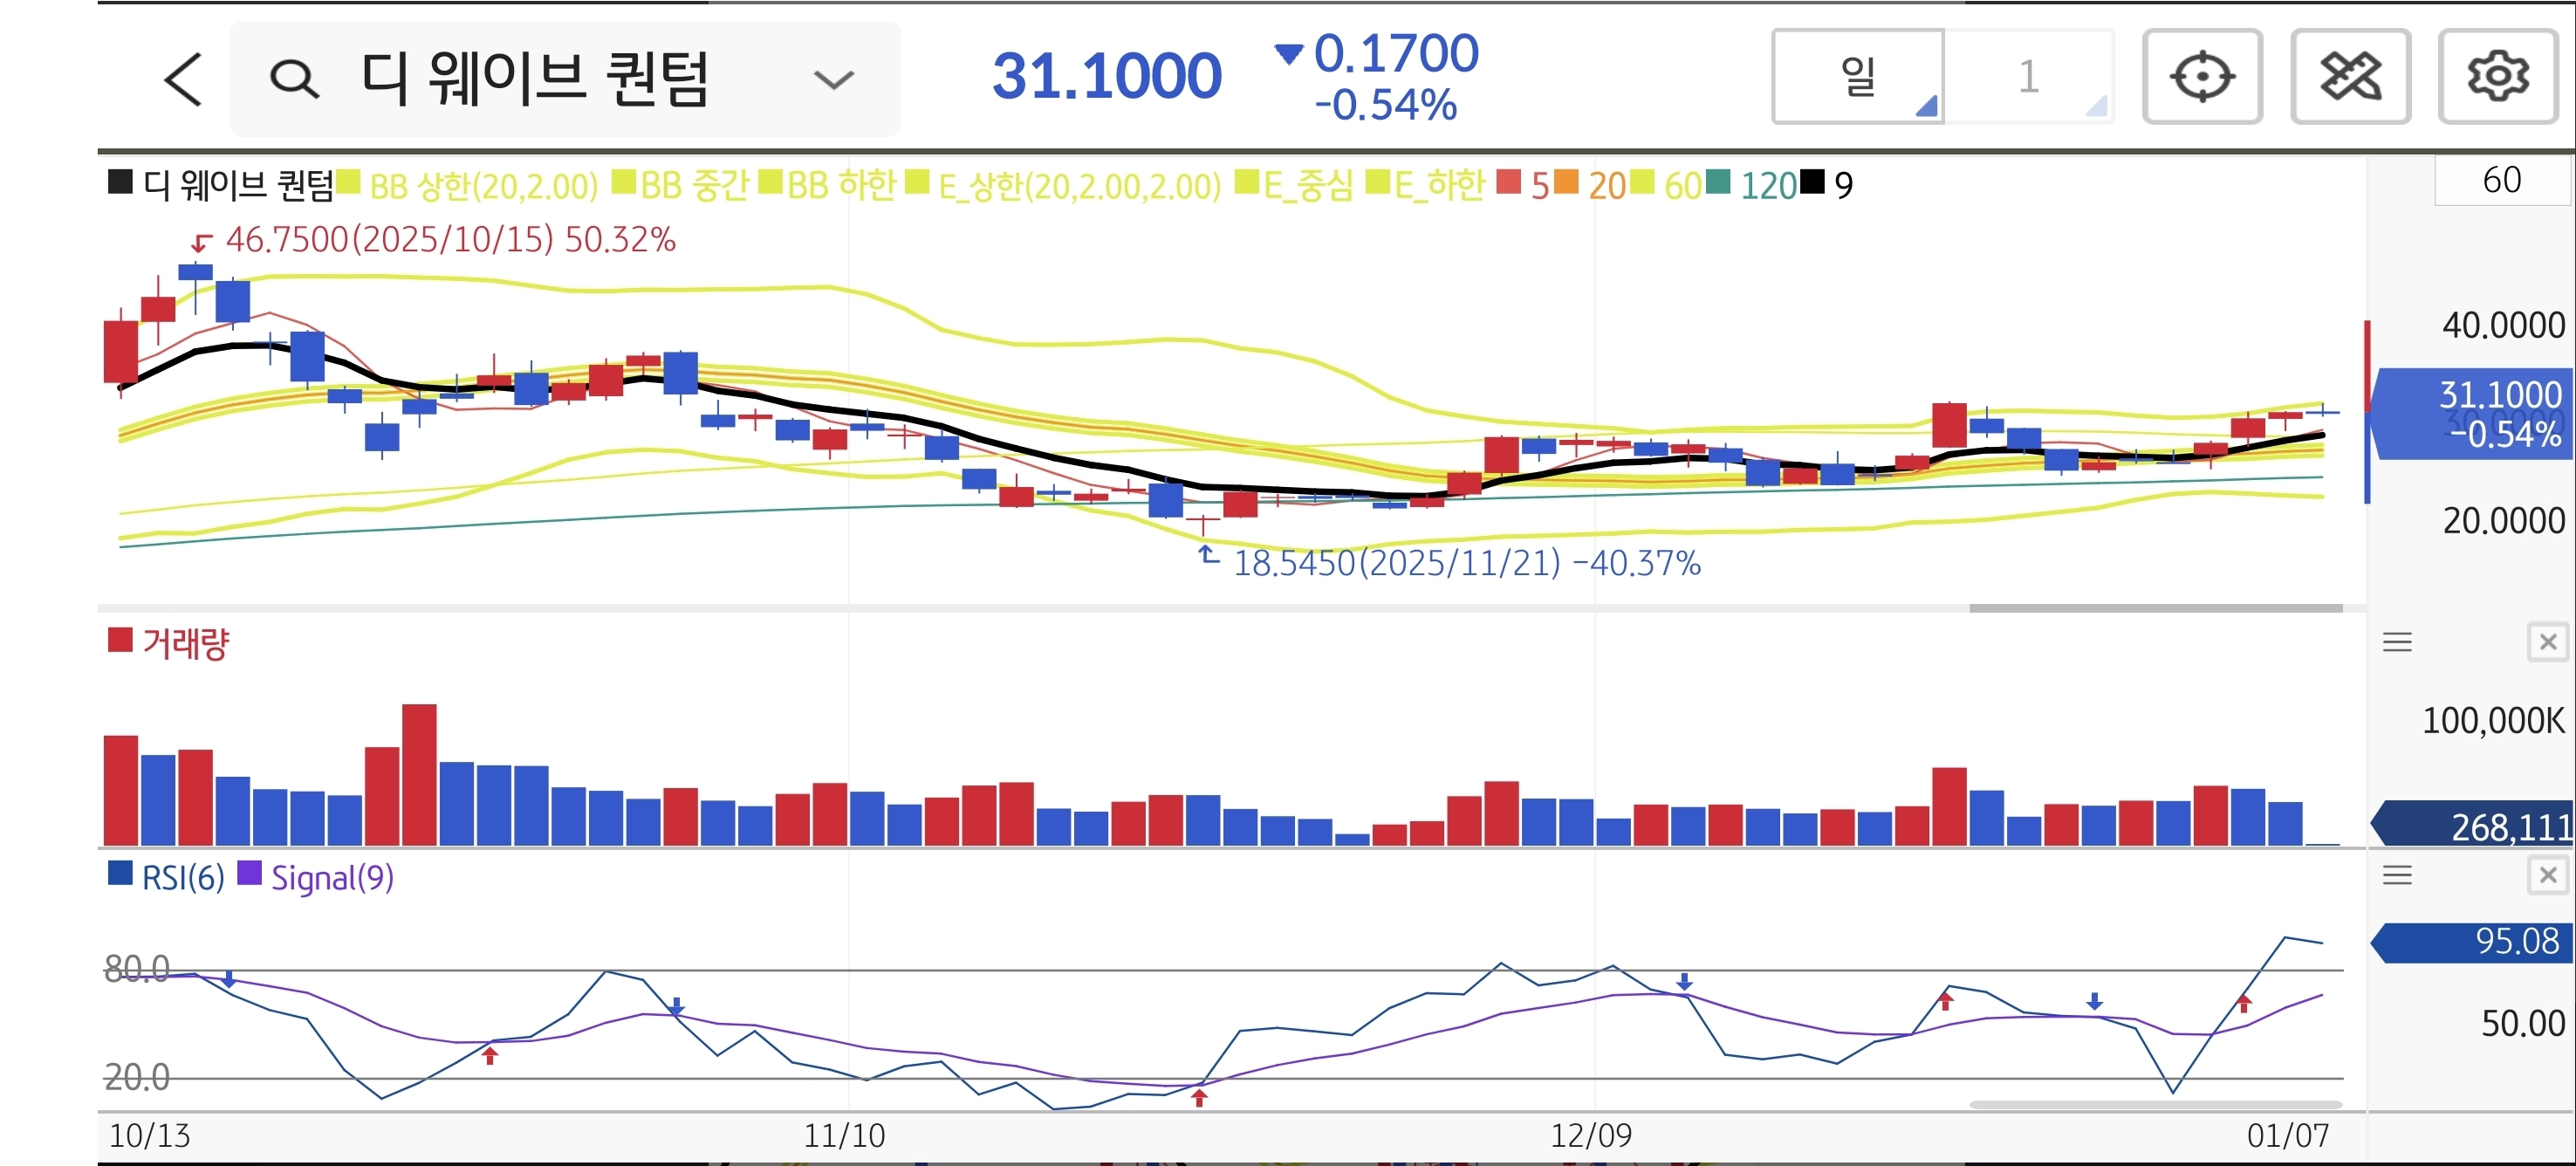Click the drawing tools eraser icon

(2350, 77)
